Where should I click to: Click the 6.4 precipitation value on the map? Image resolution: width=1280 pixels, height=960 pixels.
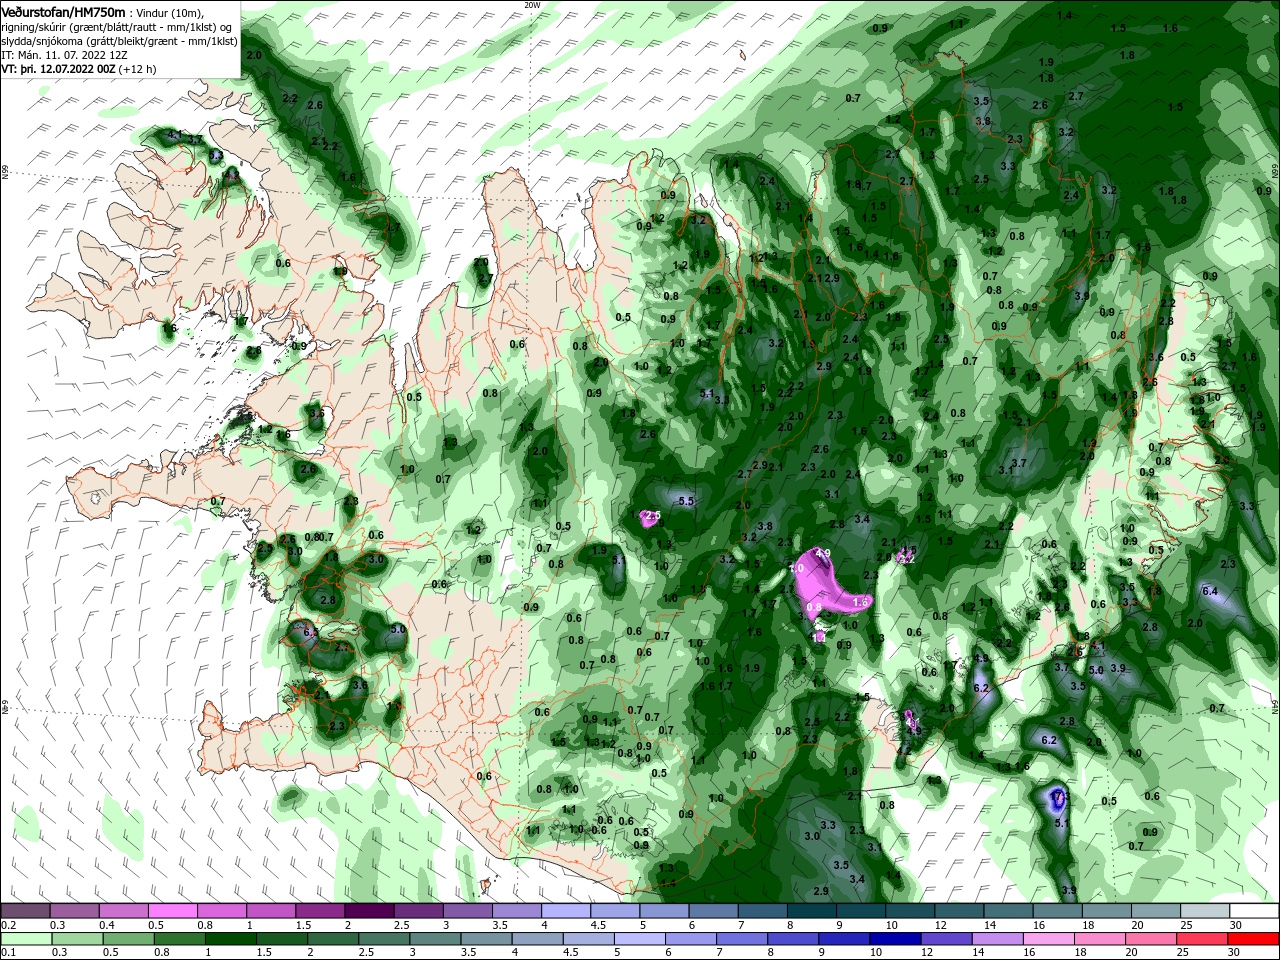tap(1209, 592)
